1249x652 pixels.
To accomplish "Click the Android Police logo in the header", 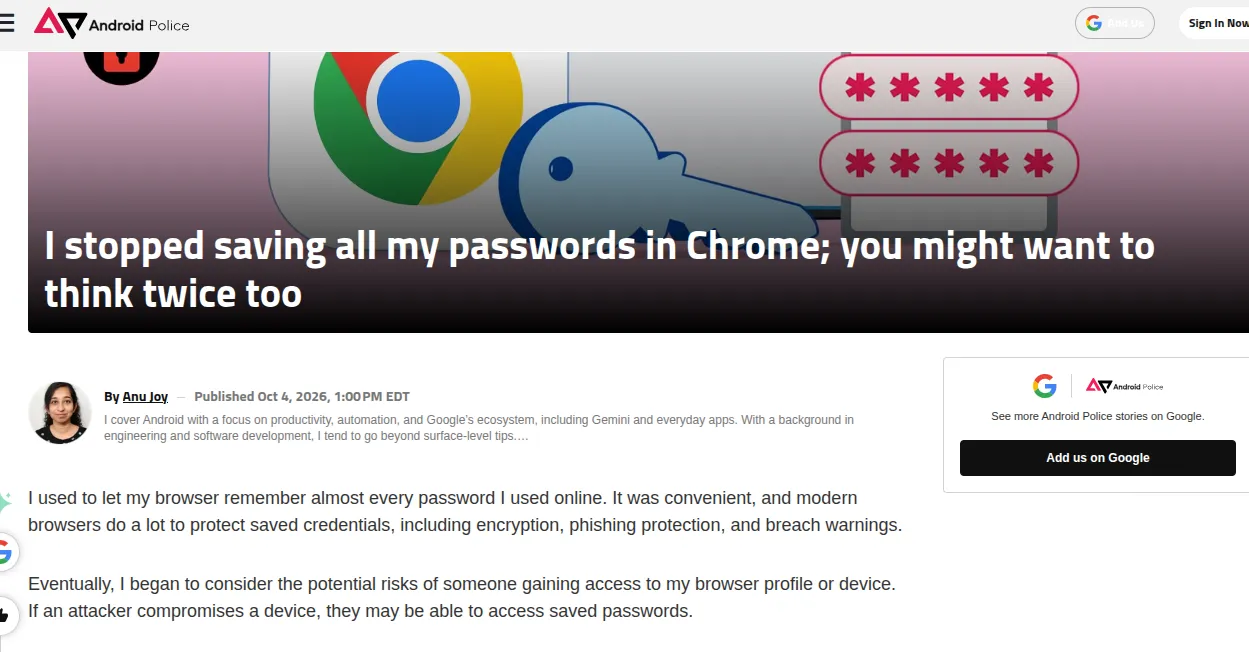I will [x=111, y=23].
